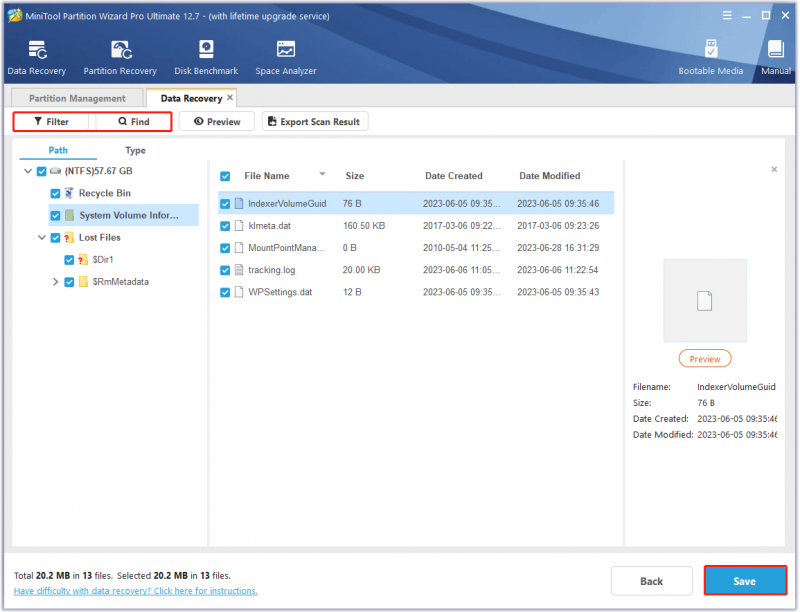The image size is (800, 612).
Task: Select the tracking.log file row
Action: click(x=416, y=270)
